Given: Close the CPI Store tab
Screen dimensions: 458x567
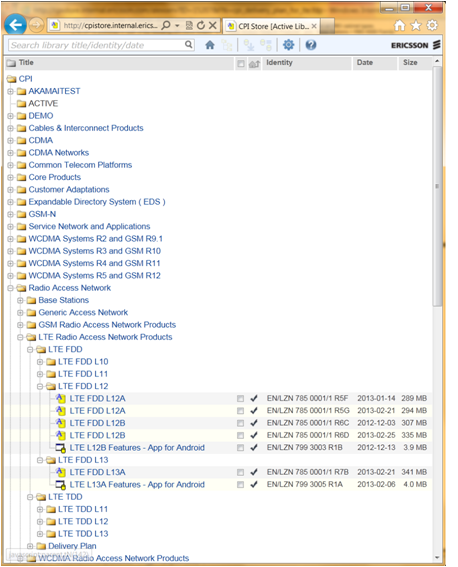Looking at the screenshot, I should [314, 26].
